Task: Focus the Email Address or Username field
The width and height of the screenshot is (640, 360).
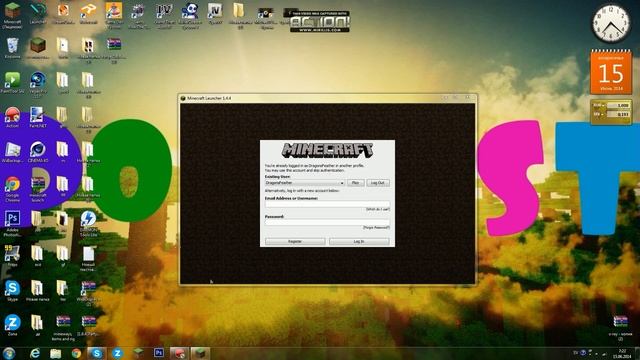Action: click(x=327, y=204)
